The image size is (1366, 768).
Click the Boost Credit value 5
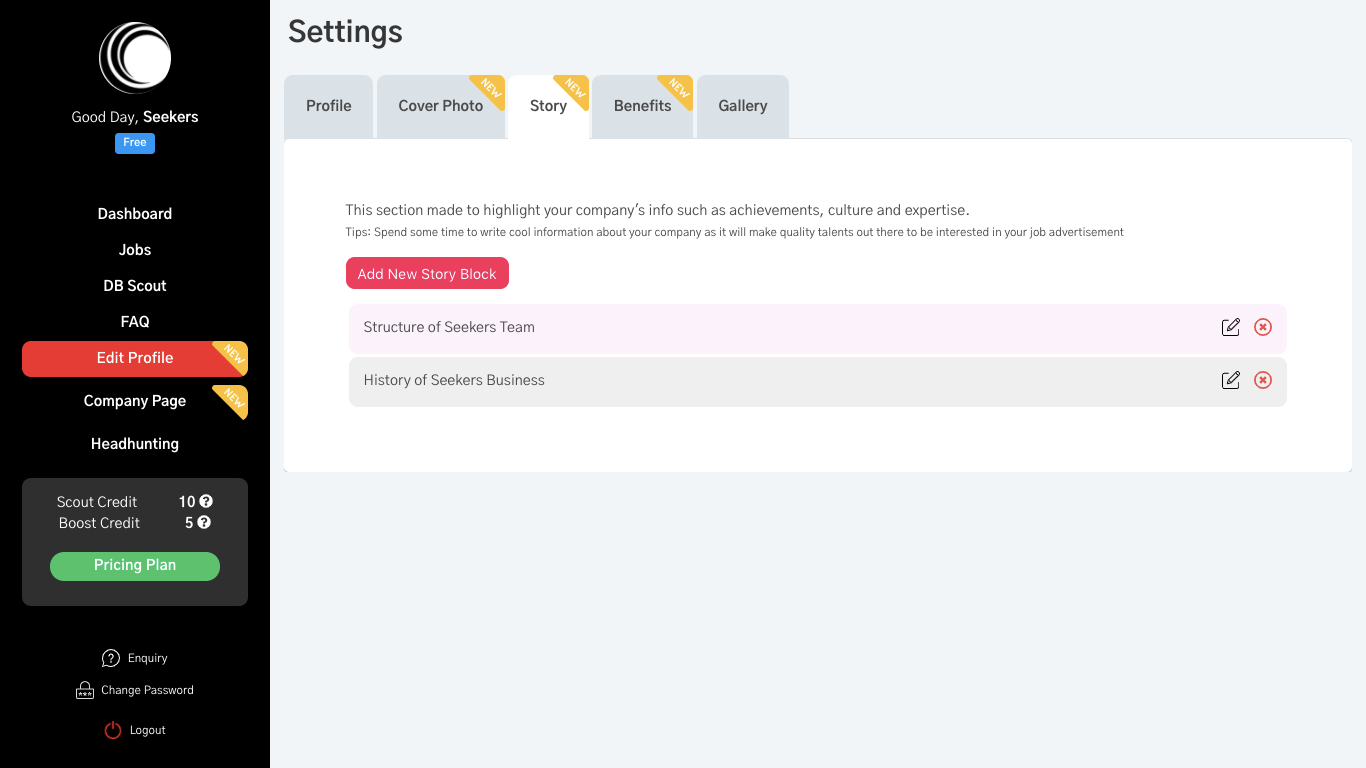click(189, 523)
